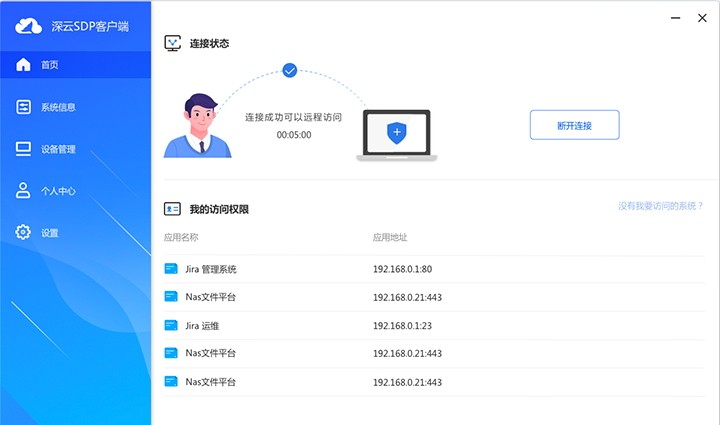Image resolution: width=720 pixels, height=425 pixels.
Task: Click the laptop shield illustration
Action: pyautogui.click(x=397, y=135)
